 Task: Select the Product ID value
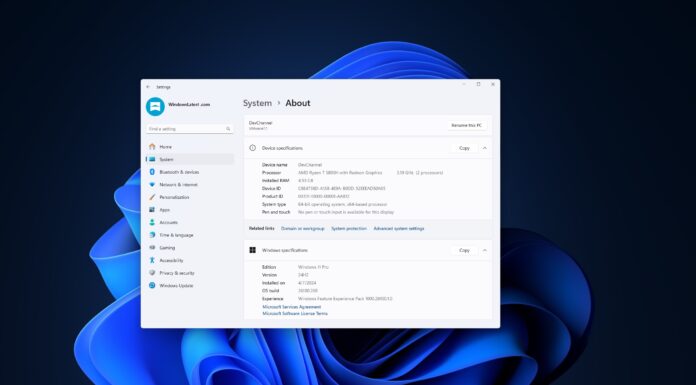[x=324, y=196]
